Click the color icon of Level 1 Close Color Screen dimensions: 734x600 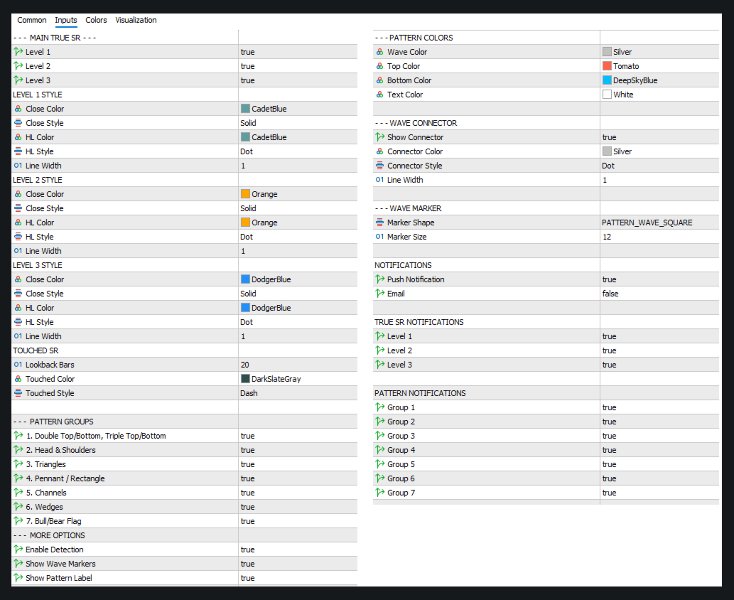pyautogui.click(x=18, y=109)
